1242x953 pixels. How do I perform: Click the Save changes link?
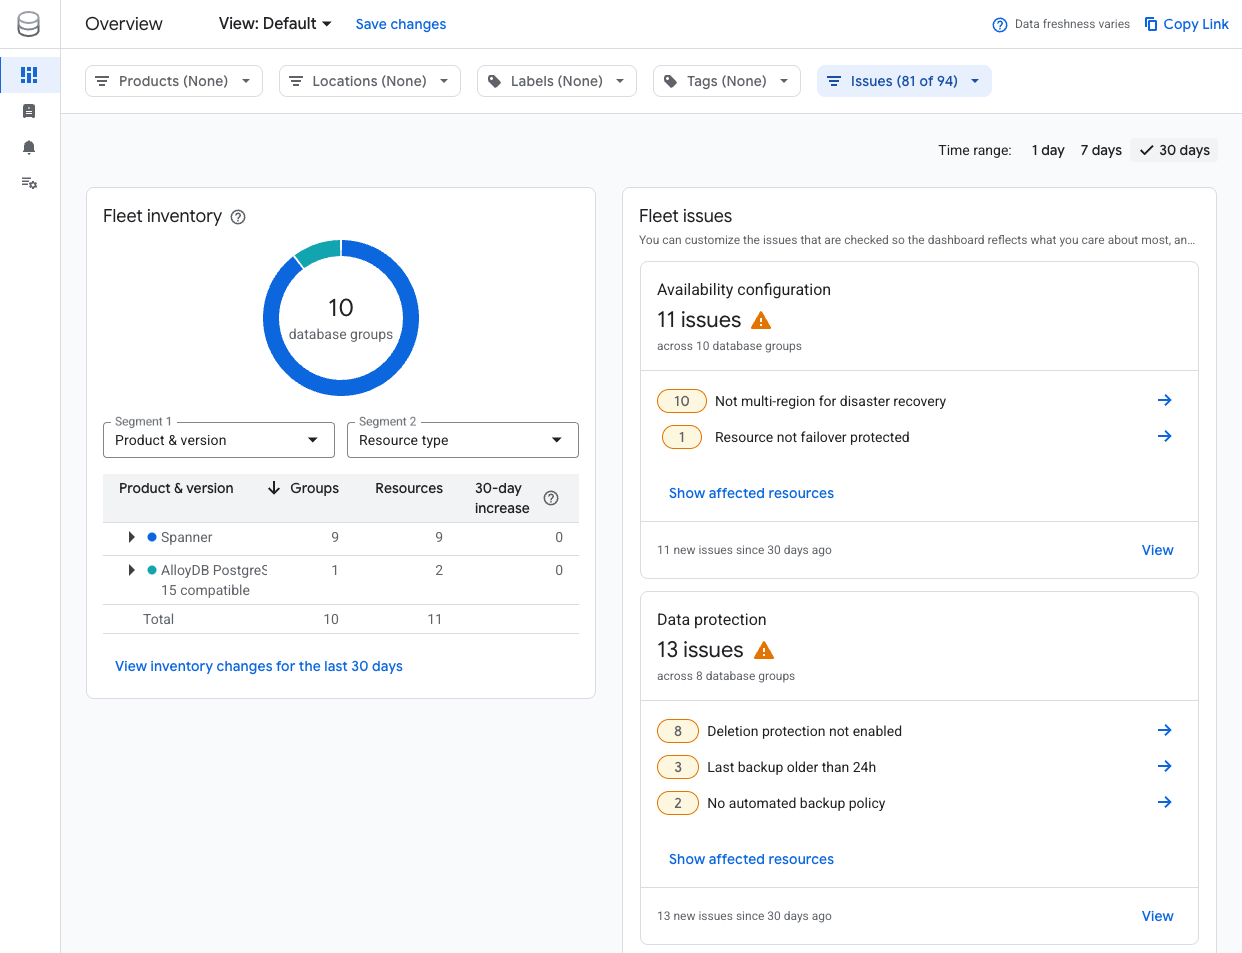(400, 24)
